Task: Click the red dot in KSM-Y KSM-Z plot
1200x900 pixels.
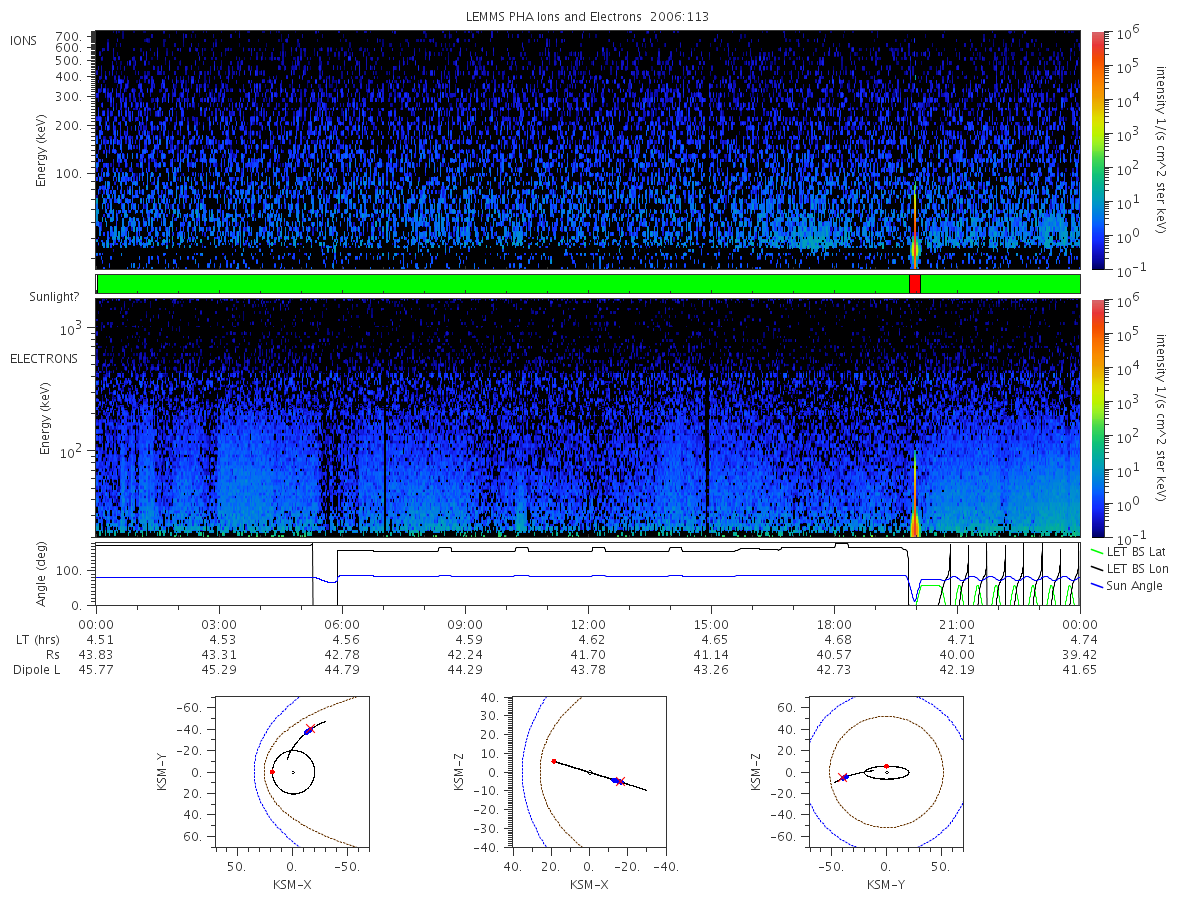Action: [886, 767]
